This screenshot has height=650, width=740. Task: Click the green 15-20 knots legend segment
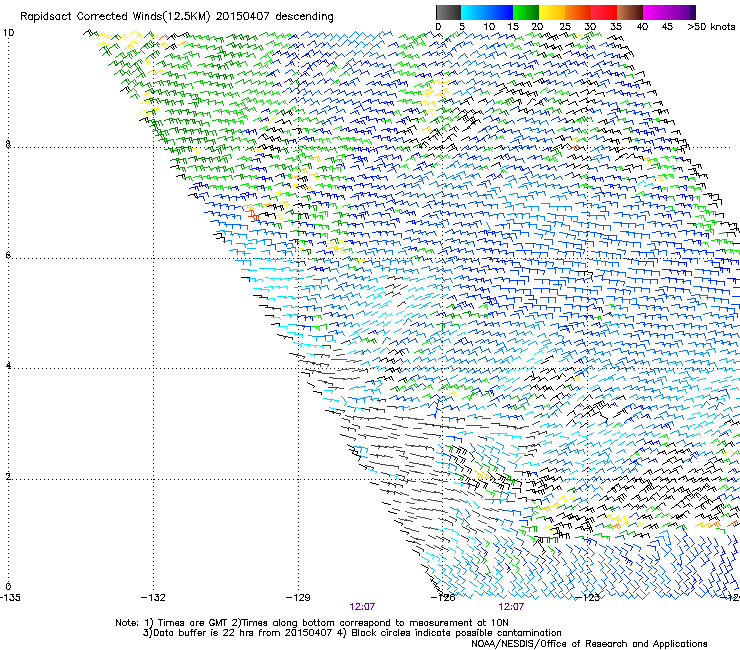tap(526, 12)
